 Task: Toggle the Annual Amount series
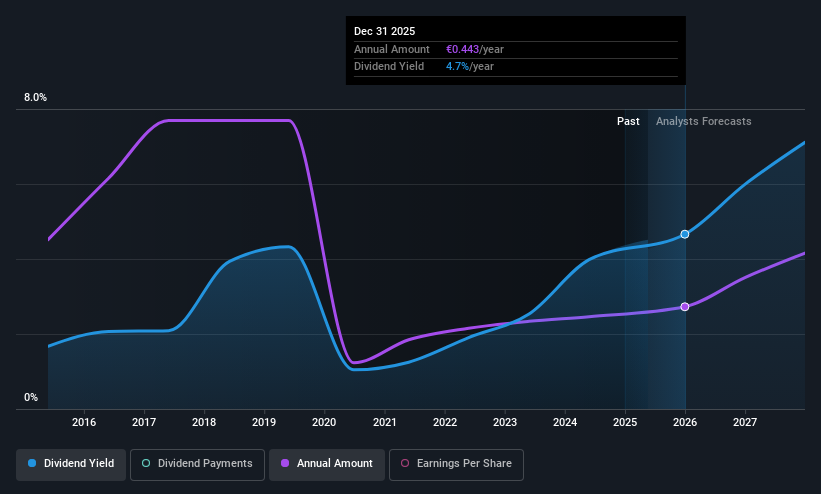[x=327, y=464]
